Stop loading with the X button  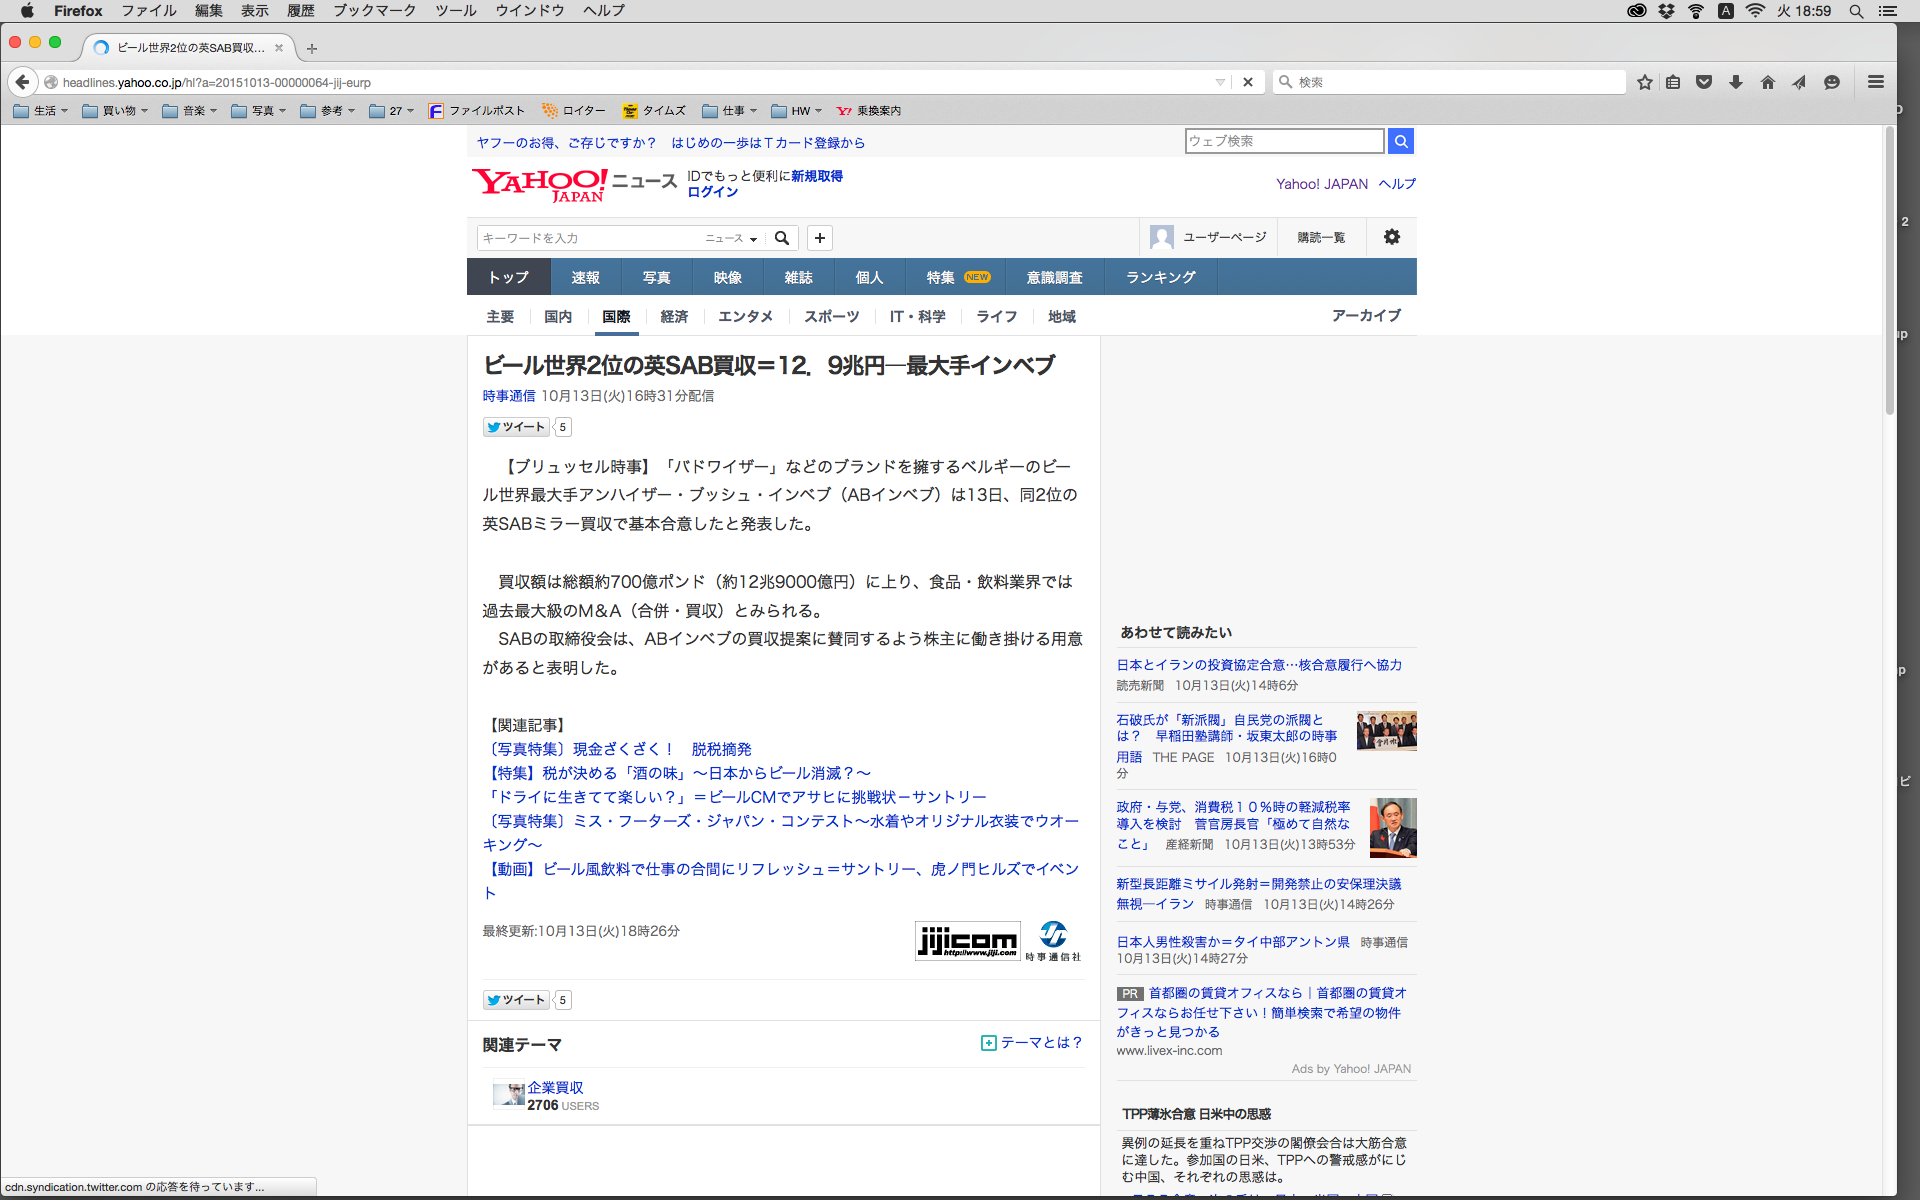pyautogui.click(x=1248, y=82)
